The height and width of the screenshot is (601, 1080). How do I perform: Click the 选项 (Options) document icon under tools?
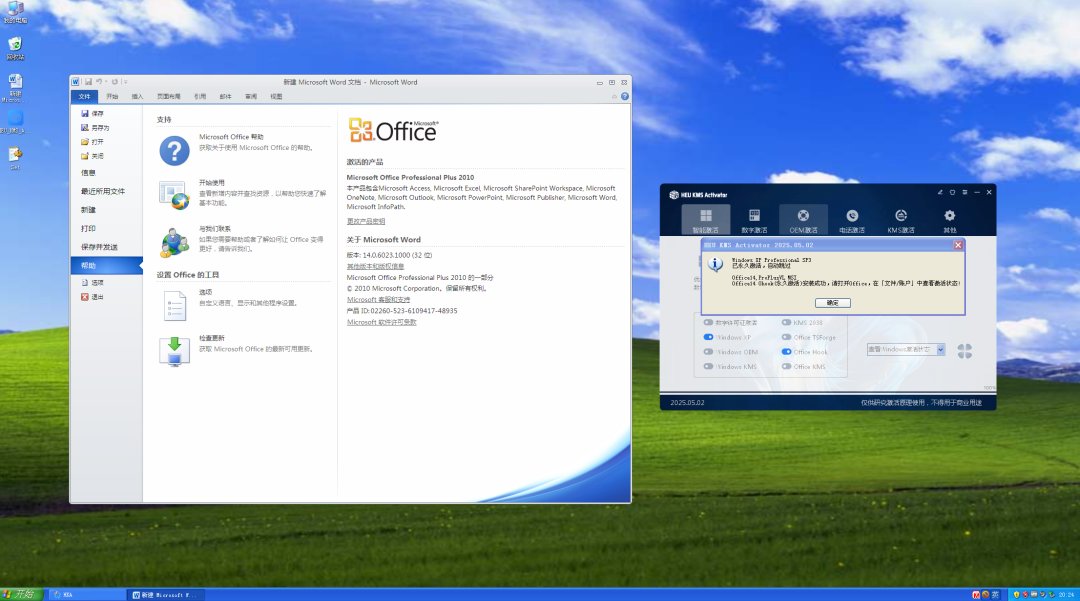point(175,306)
